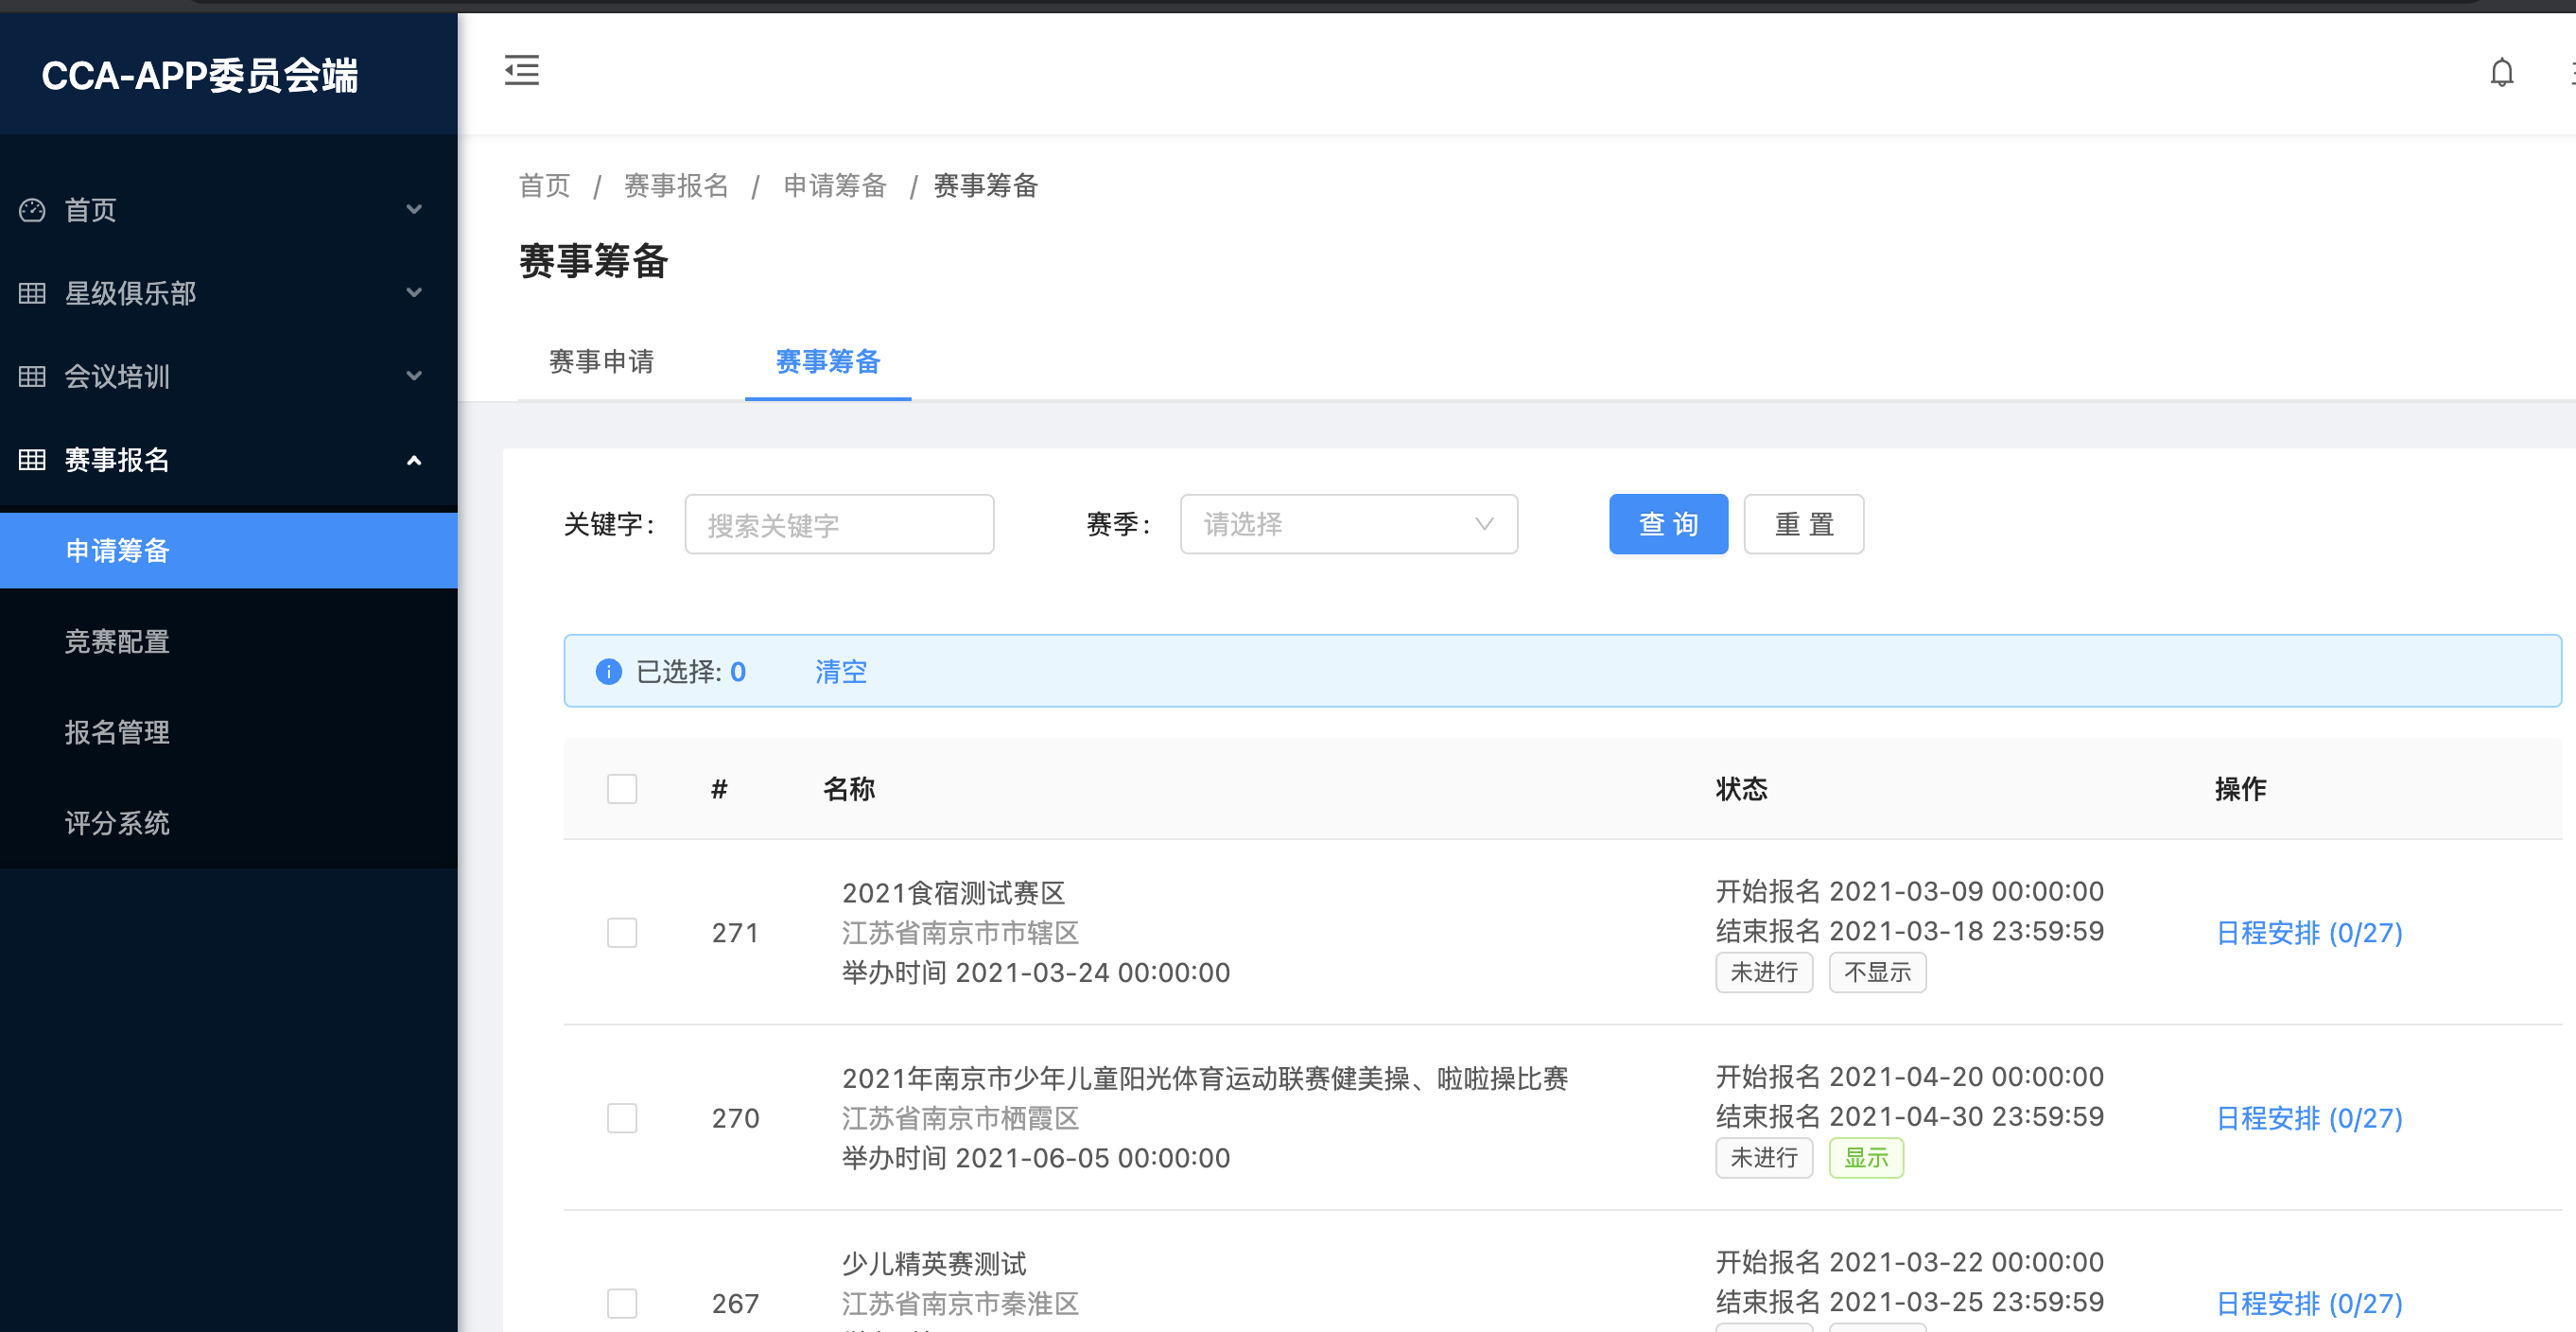Click the 清空 link to clear selection
Viewport: 2576px width, 1332px height.
click(x=840, y=672)
